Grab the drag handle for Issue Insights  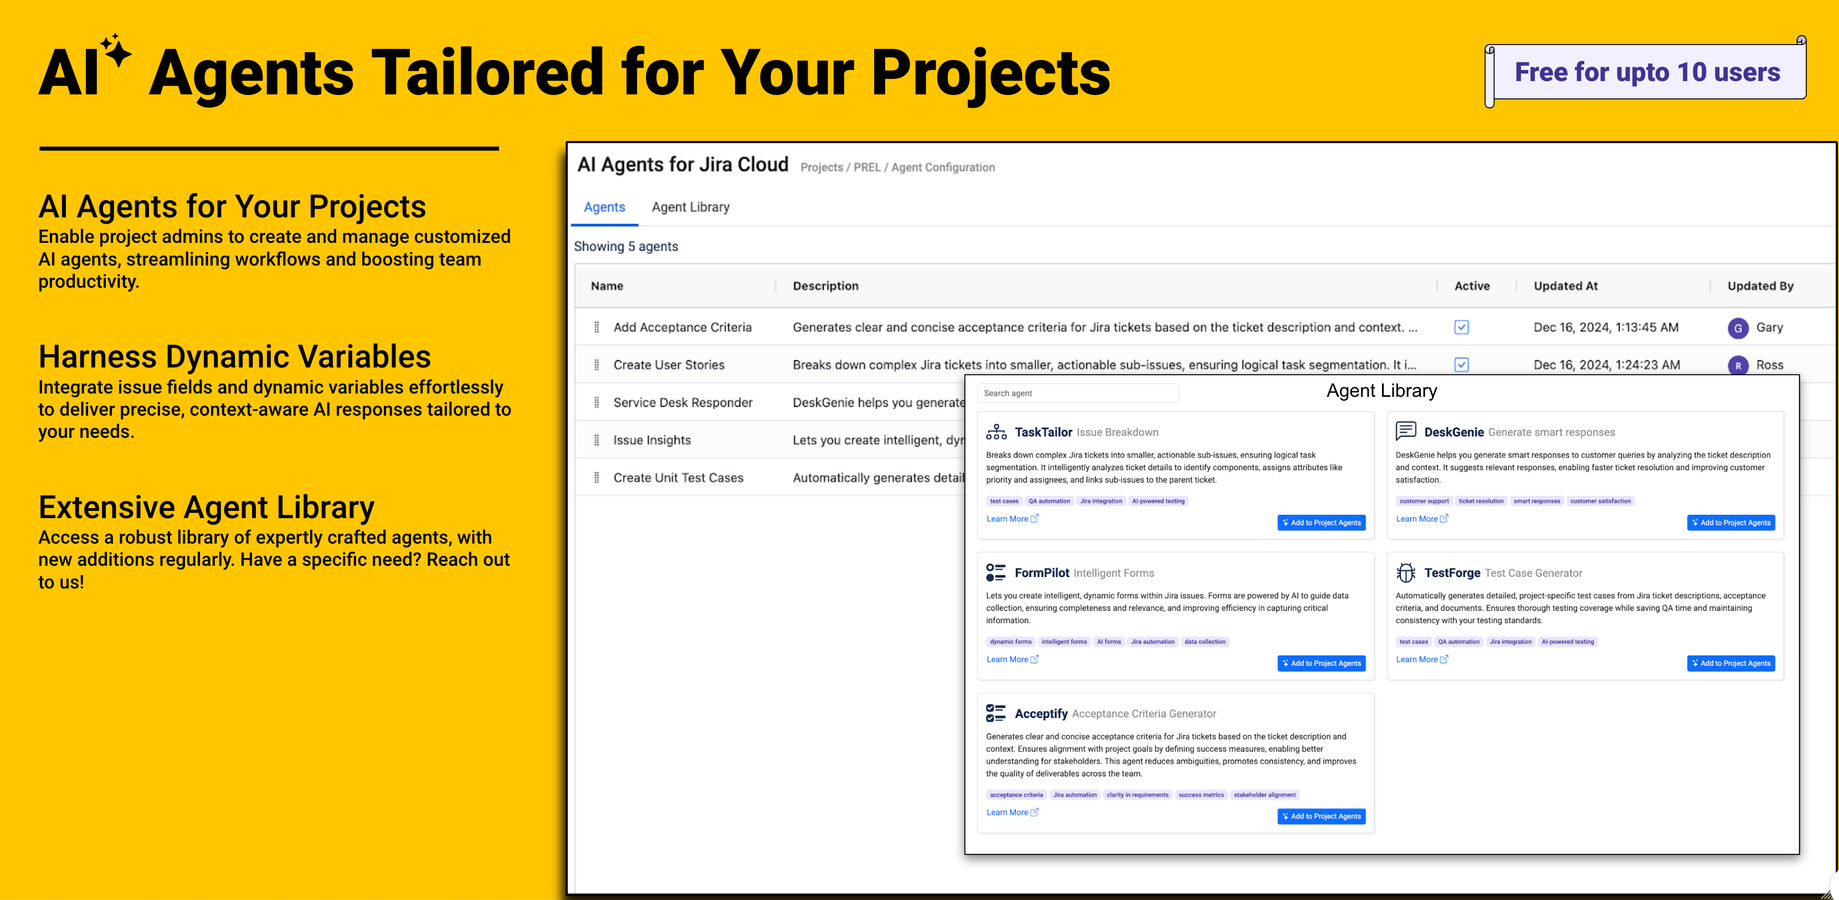click(597, 440)
